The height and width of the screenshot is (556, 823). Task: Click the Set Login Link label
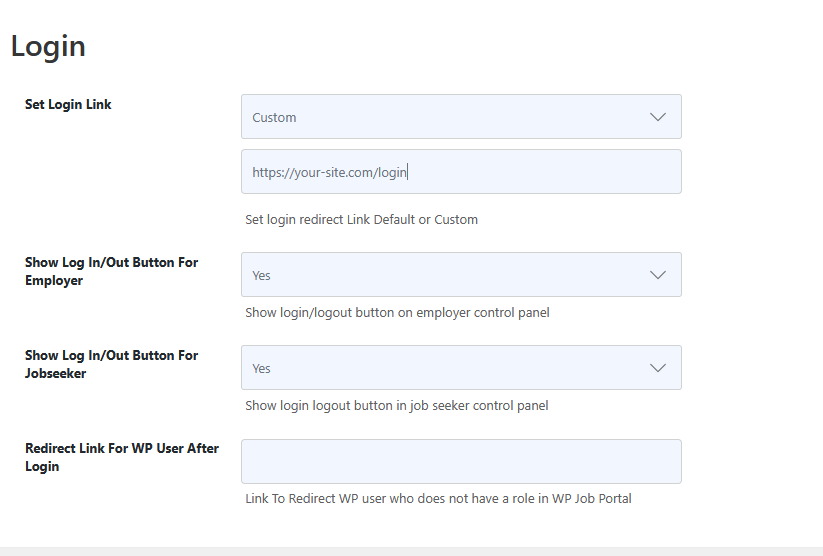point(68,104)
